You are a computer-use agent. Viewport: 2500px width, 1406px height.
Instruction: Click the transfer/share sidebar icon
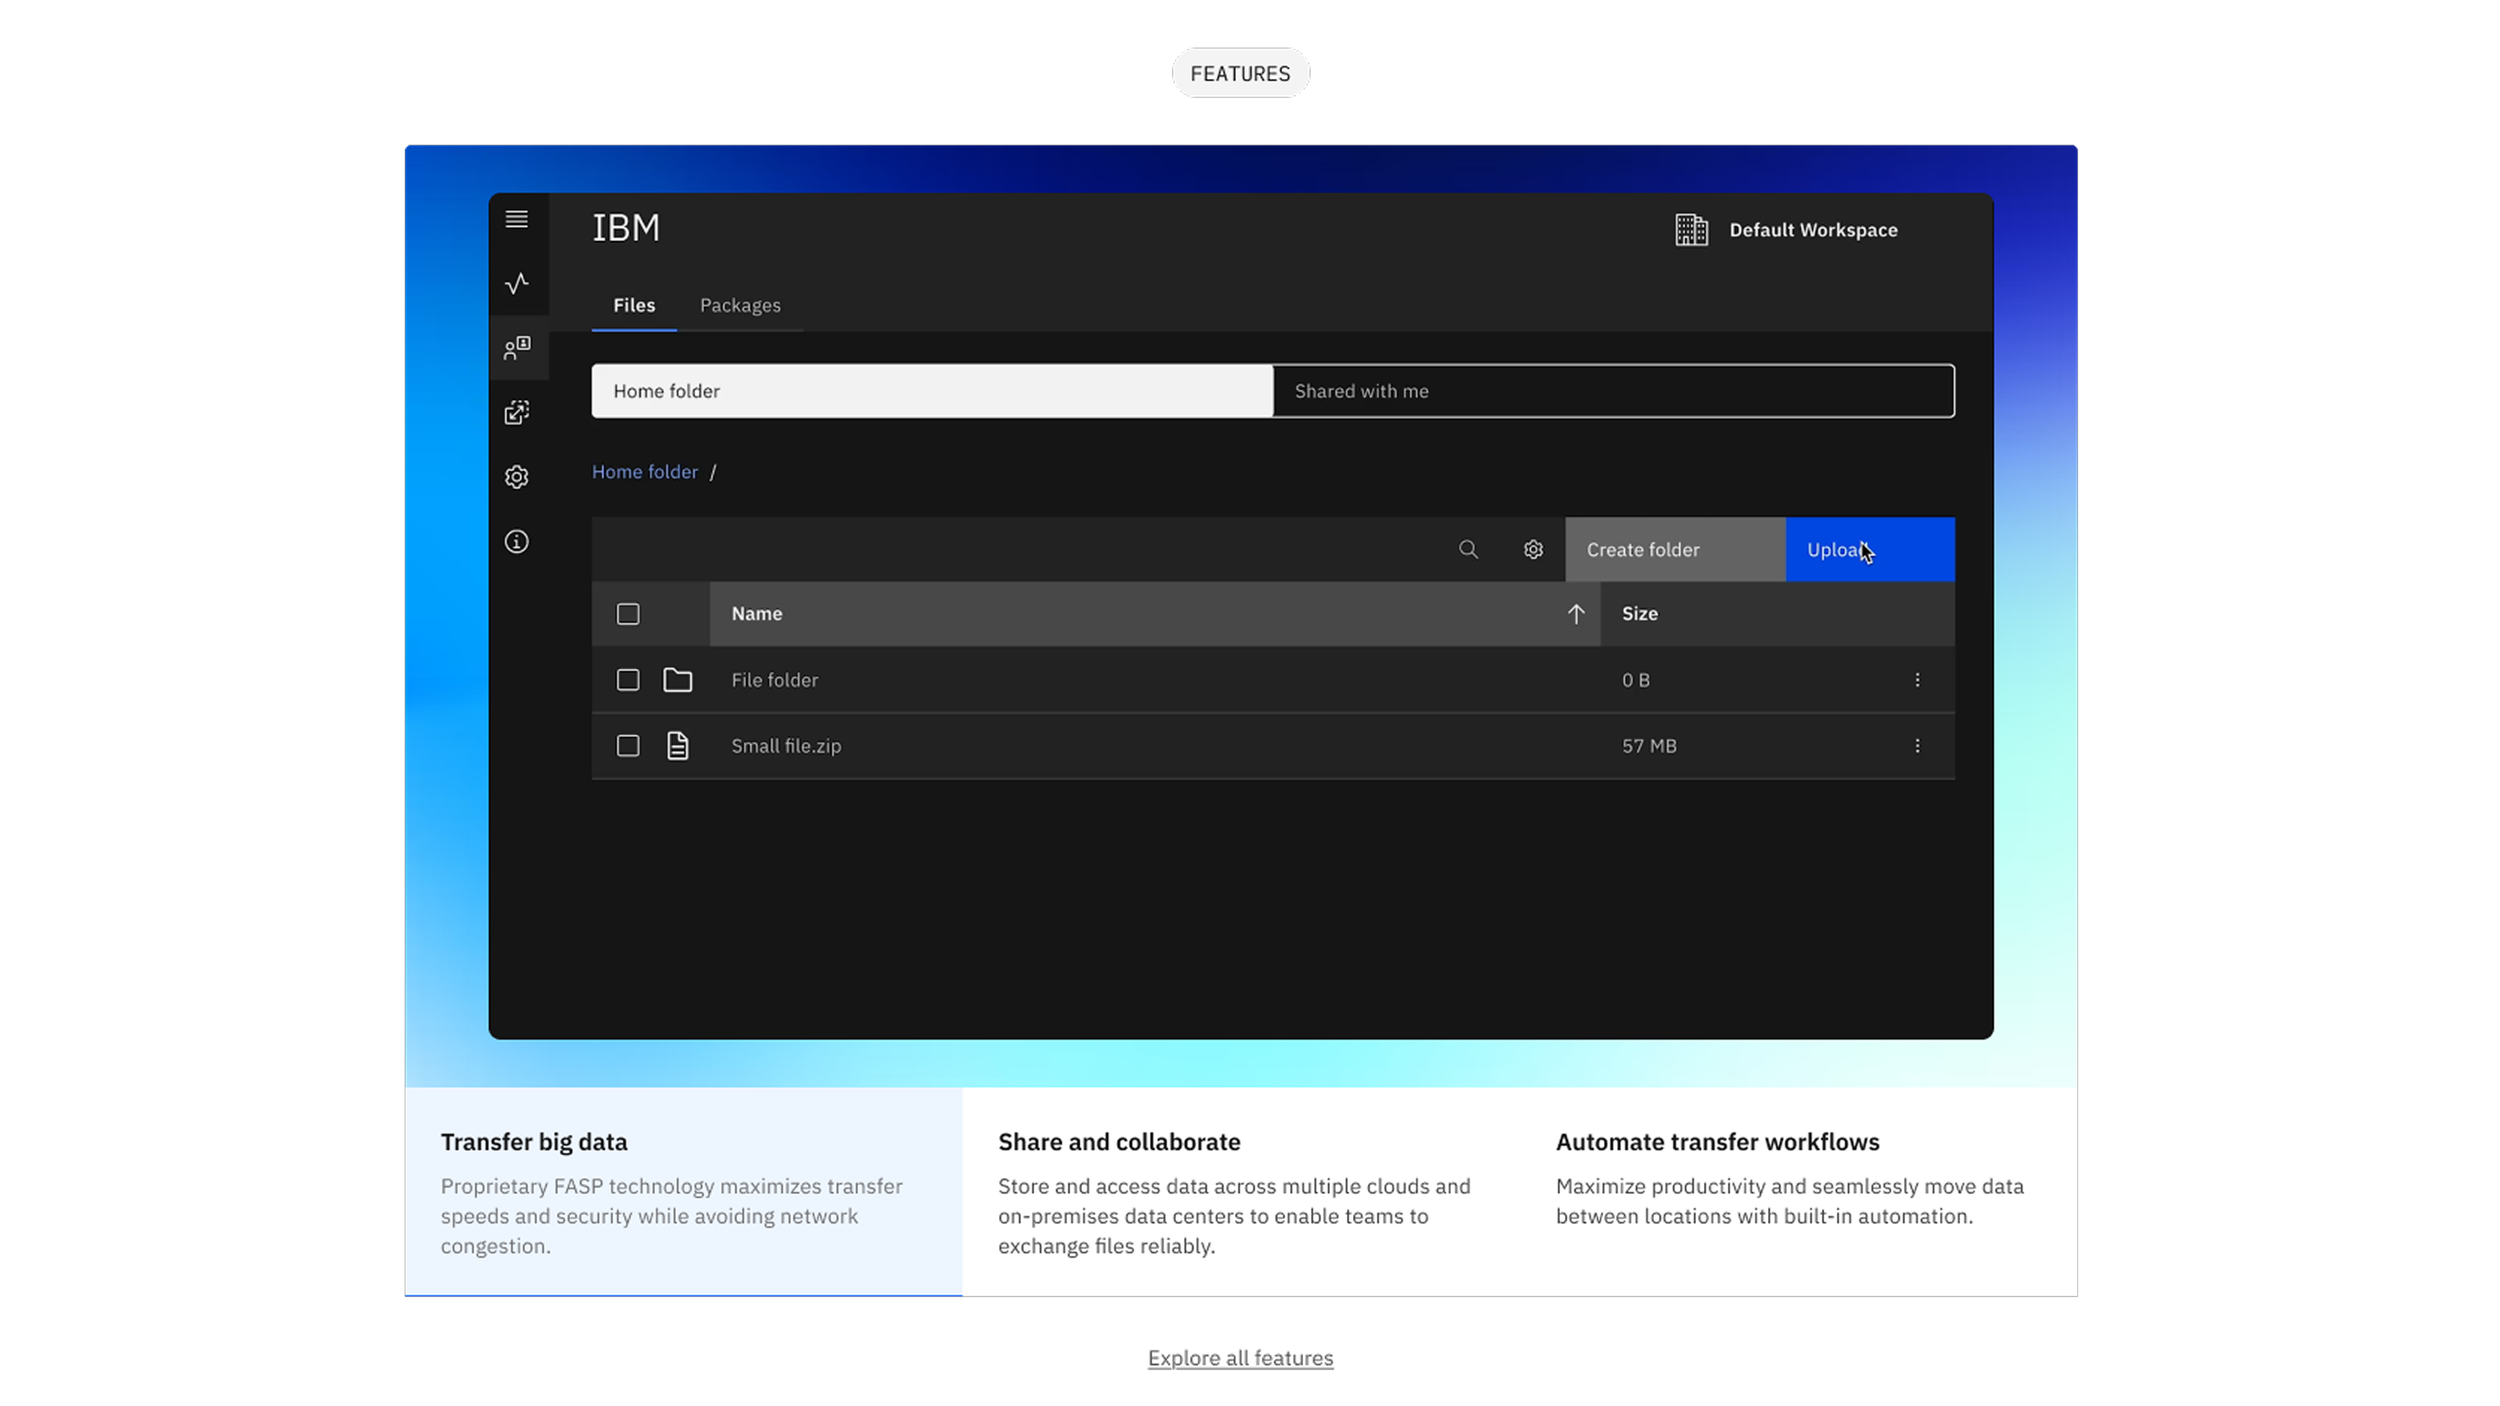point(516,412)
